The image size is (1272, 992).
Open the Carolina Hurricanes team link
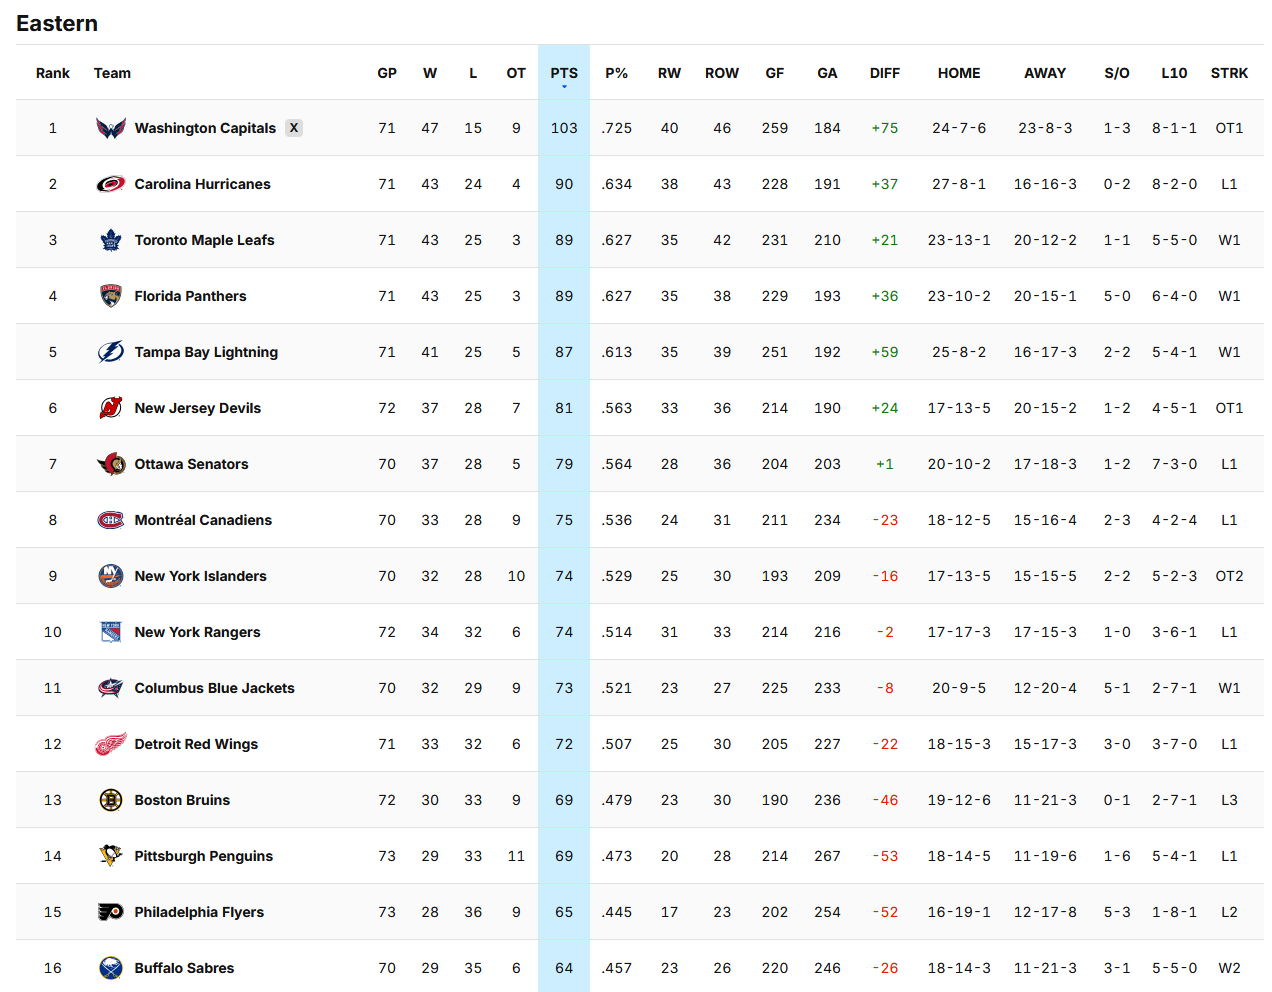pos(203,184)
